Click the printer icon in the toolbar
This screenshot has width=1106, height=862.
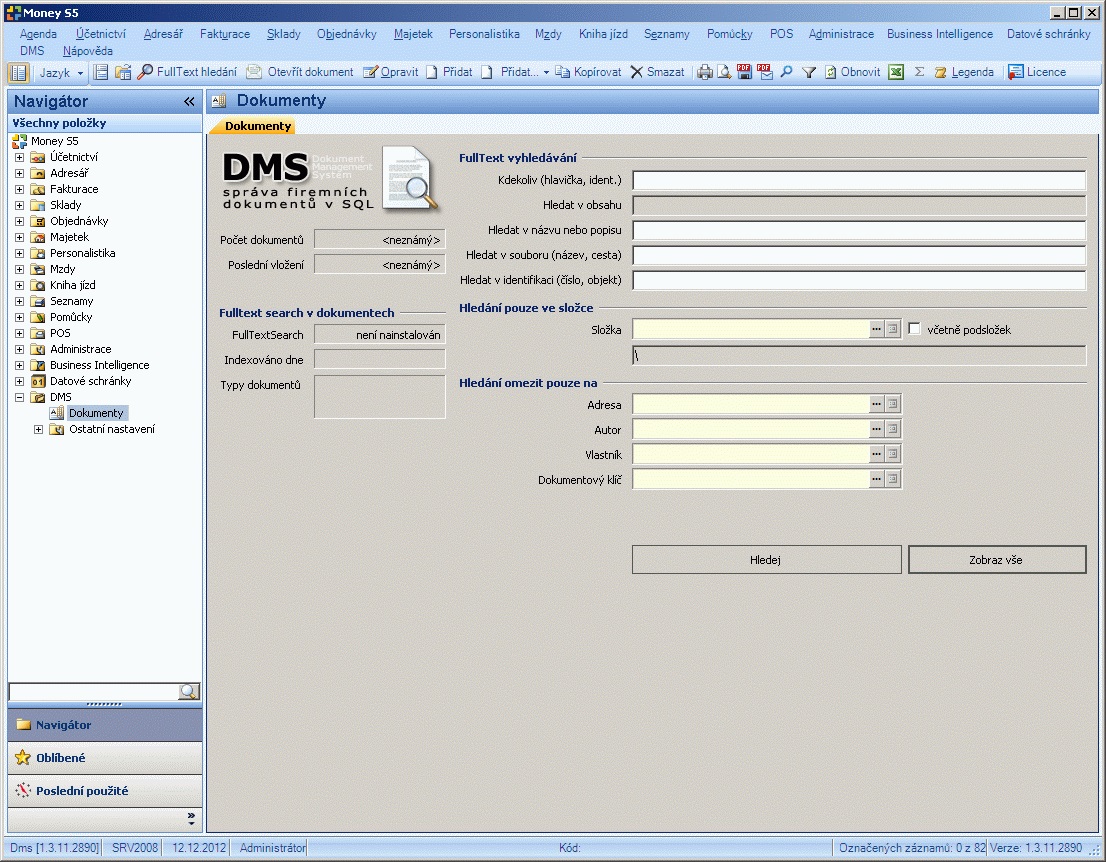[x=704, y=72]
